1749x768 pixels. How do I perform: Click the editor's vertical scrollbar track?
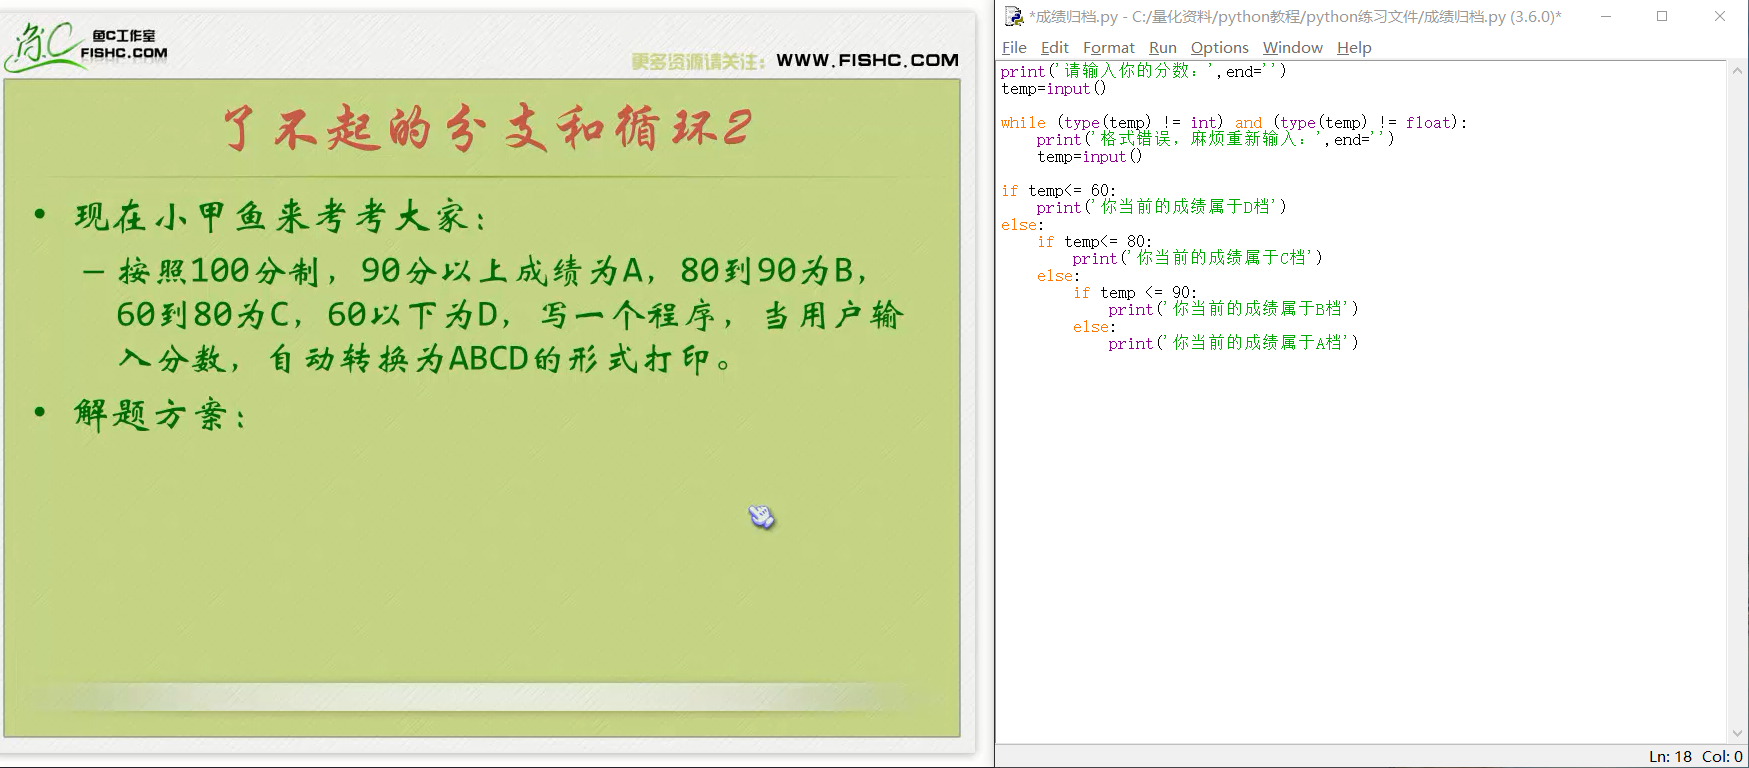(1738, 400)
